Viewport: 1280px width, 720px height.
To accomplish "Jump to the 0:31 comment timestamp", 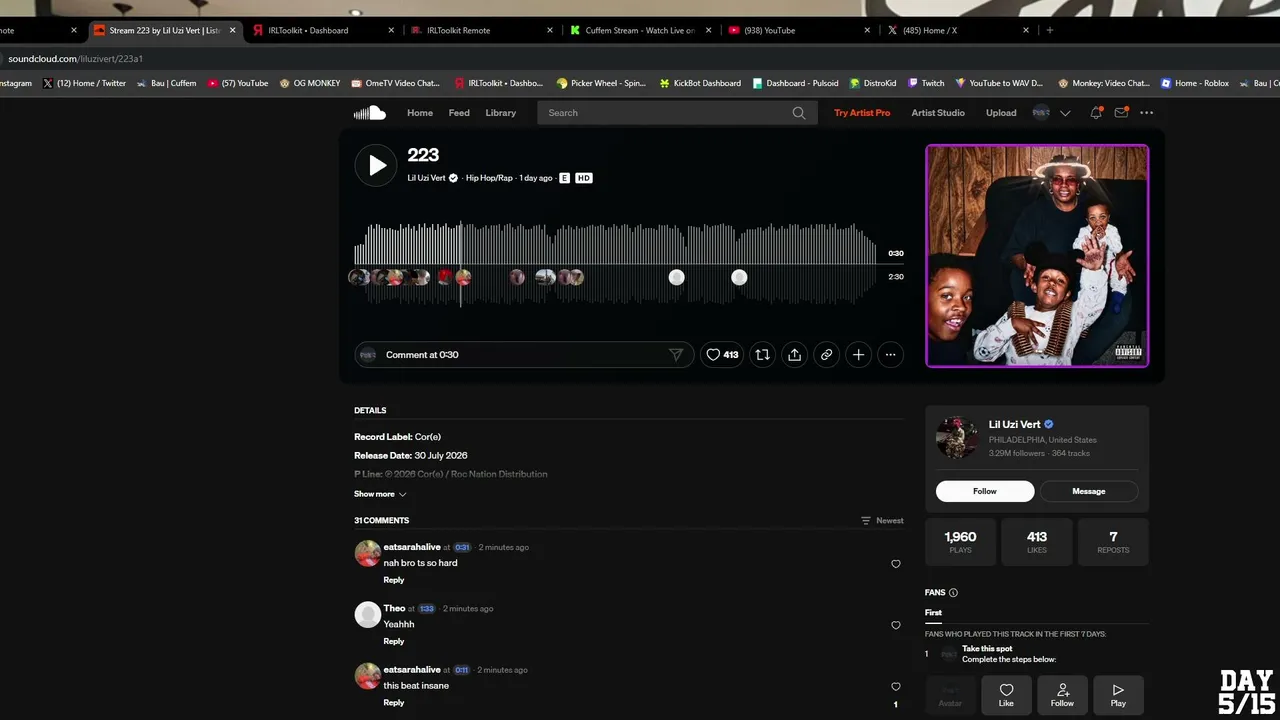I will click(462, 548).
